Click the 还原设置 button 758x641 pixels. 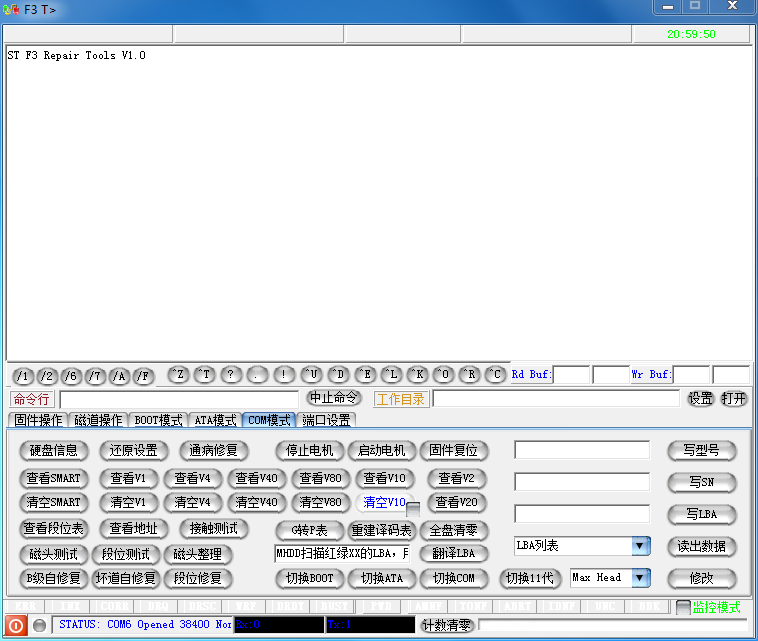(x=133, y=451)
